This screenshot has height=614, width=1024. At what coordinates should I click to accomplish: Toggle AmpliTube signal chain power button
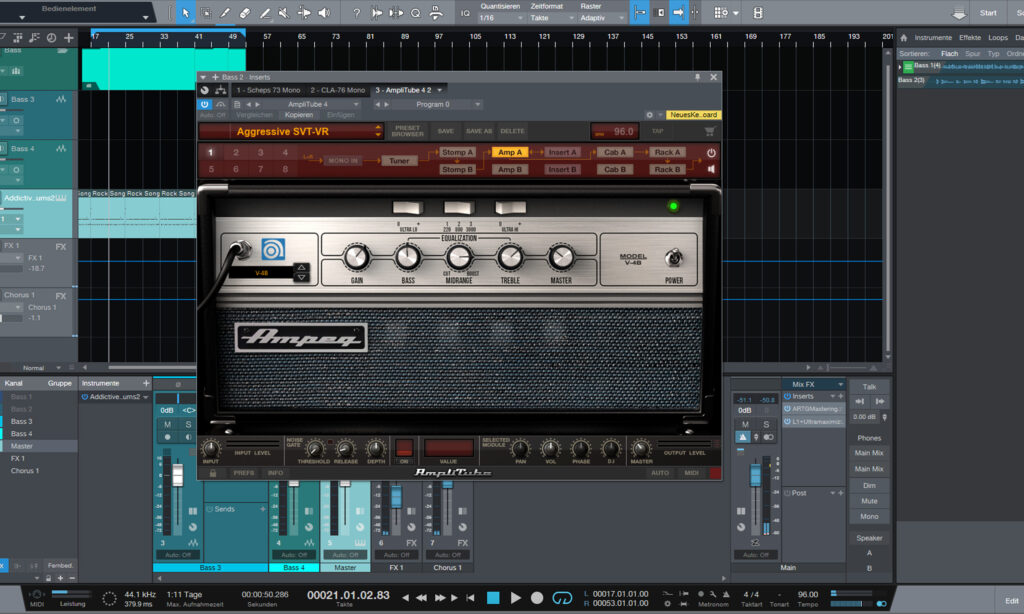pos(711,153)
